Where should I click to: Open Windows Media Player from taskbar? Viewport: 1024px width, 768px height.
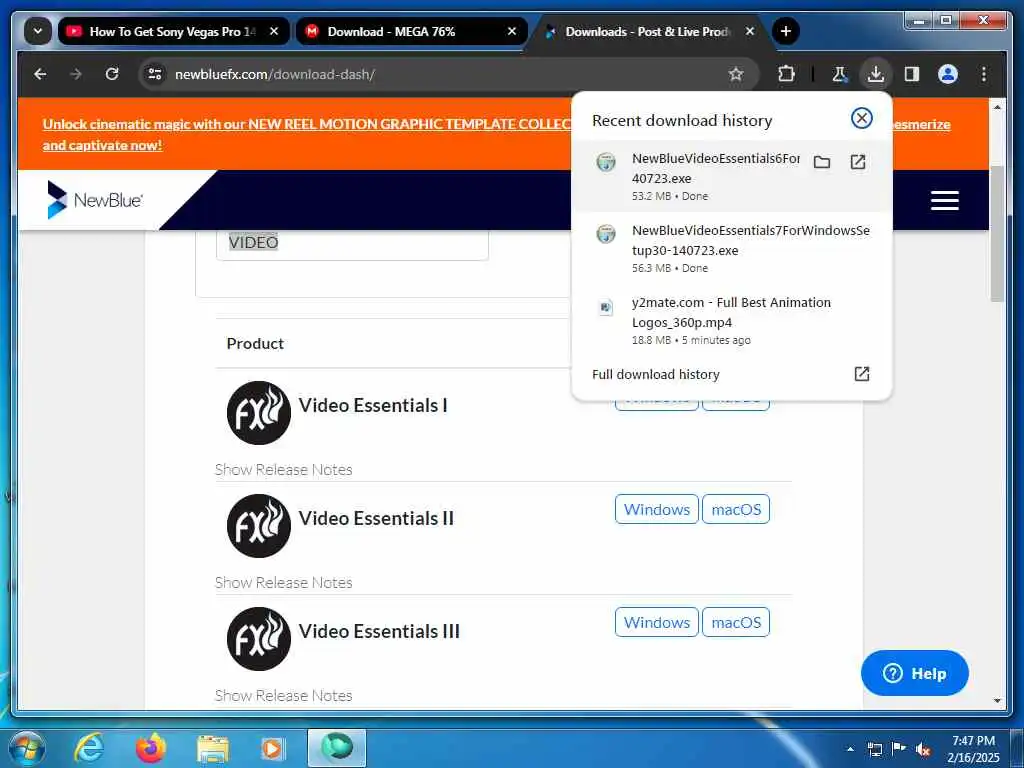click(x=273, y=749)
